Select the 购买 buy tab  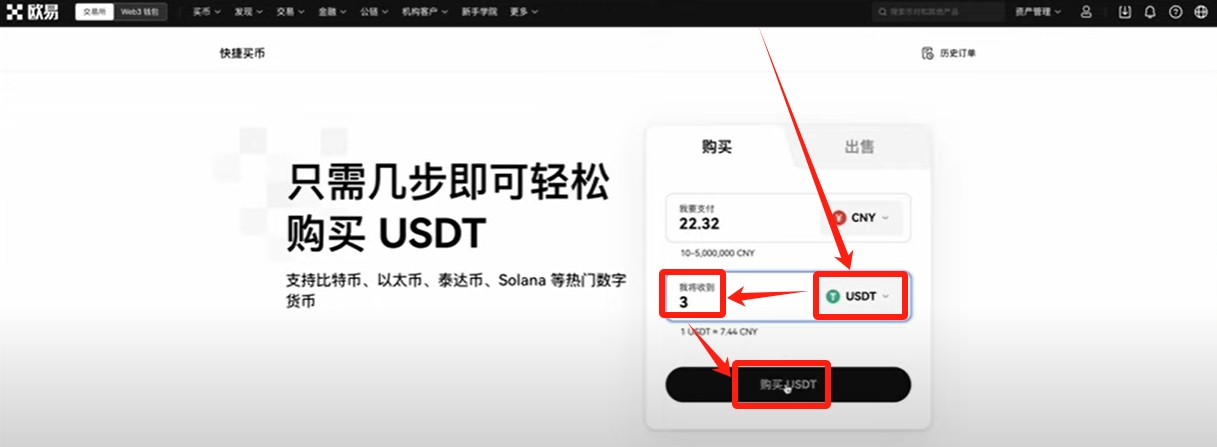pyautogui.click(x=716, y=147)
